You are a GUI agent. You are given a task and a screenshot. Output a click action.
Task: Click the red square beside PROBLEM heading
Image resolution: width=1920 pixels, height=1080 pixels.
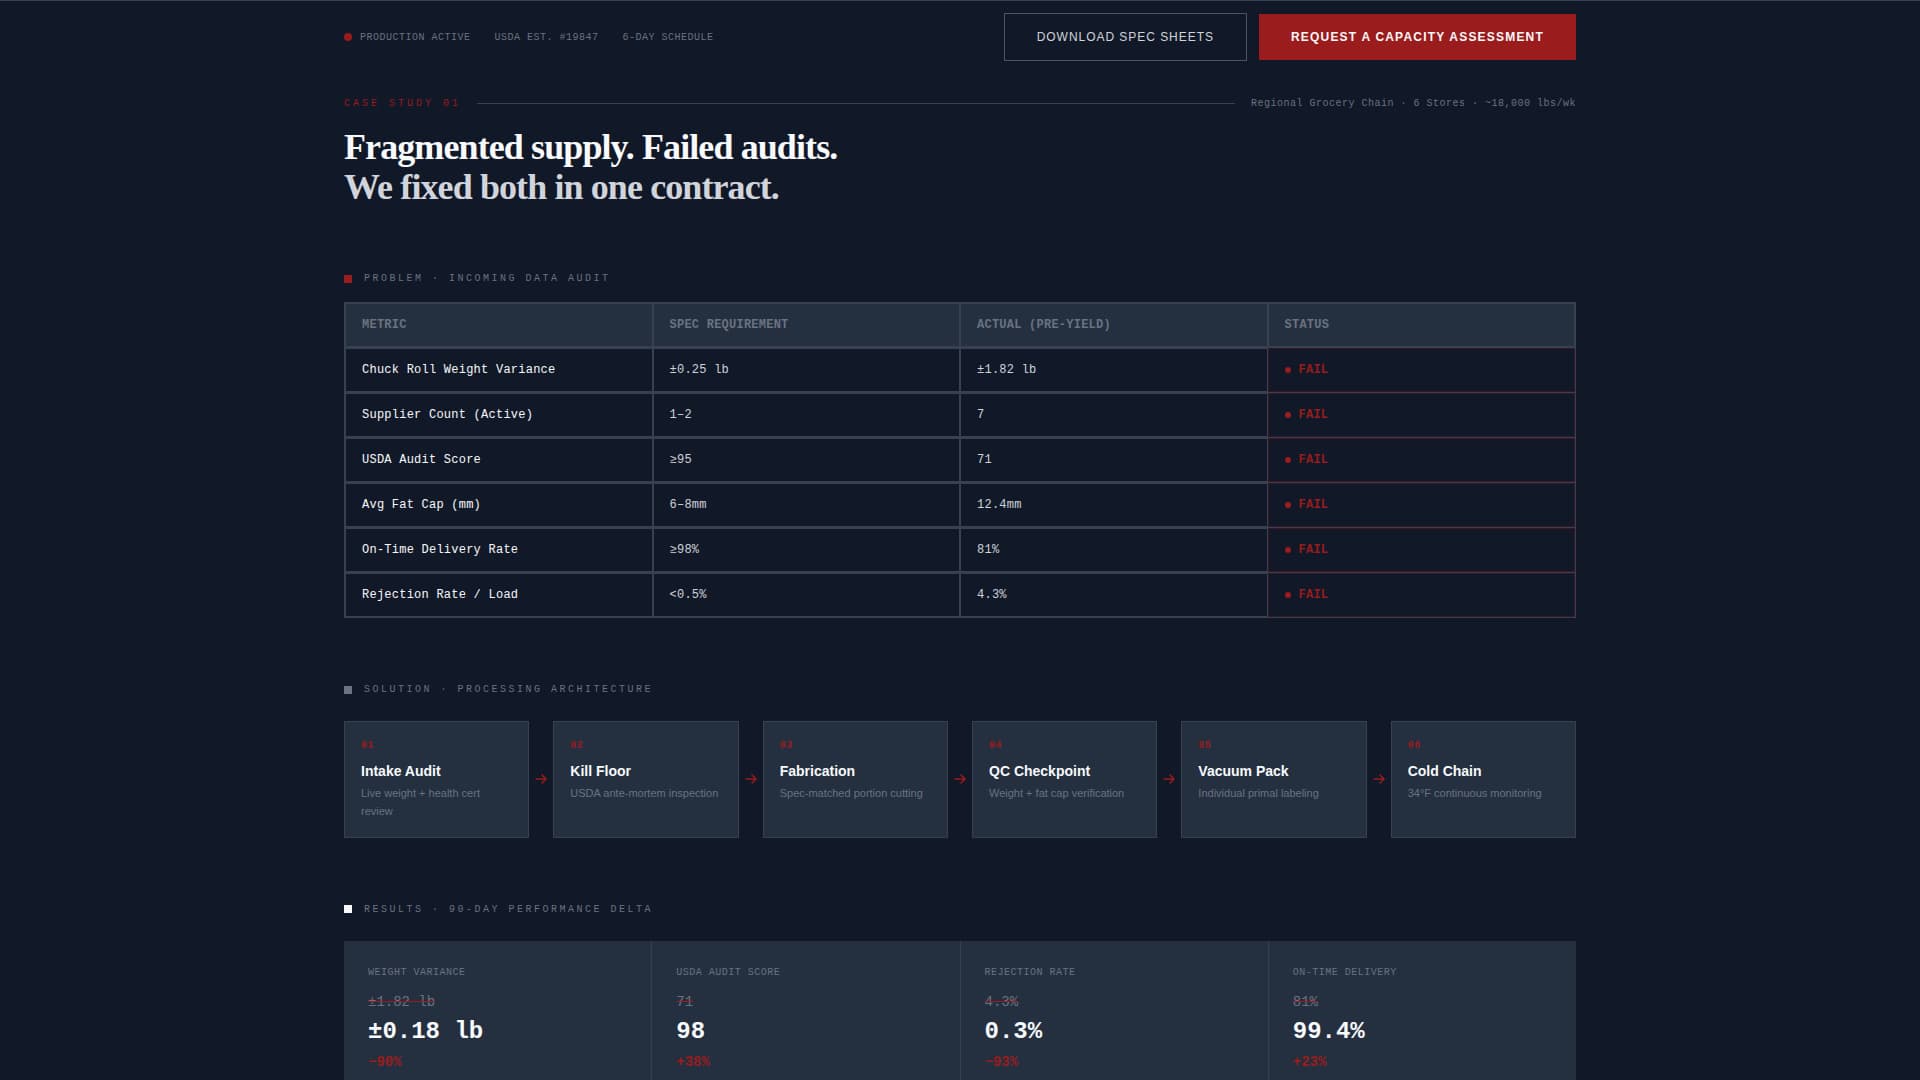point(347,278)
